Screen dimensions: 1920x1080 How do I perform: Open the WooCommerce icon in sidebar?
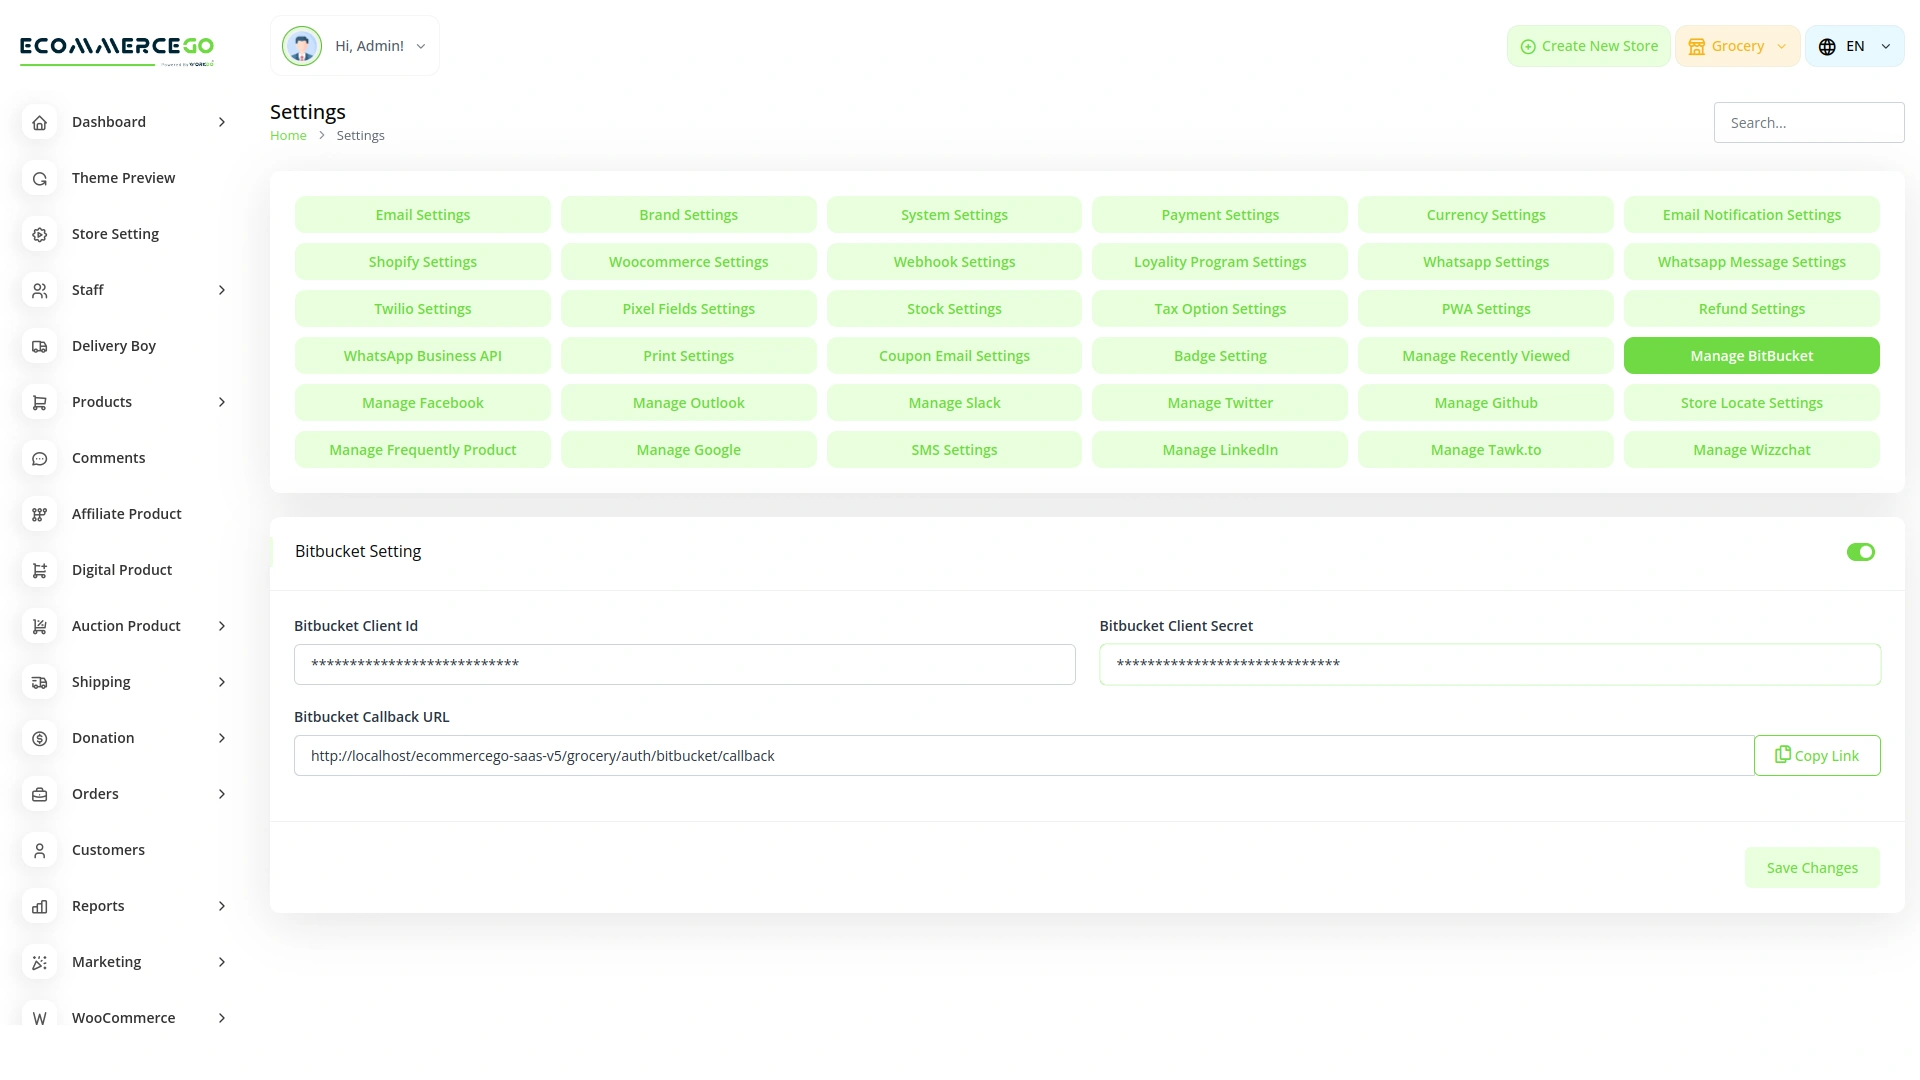(39, 1018)
